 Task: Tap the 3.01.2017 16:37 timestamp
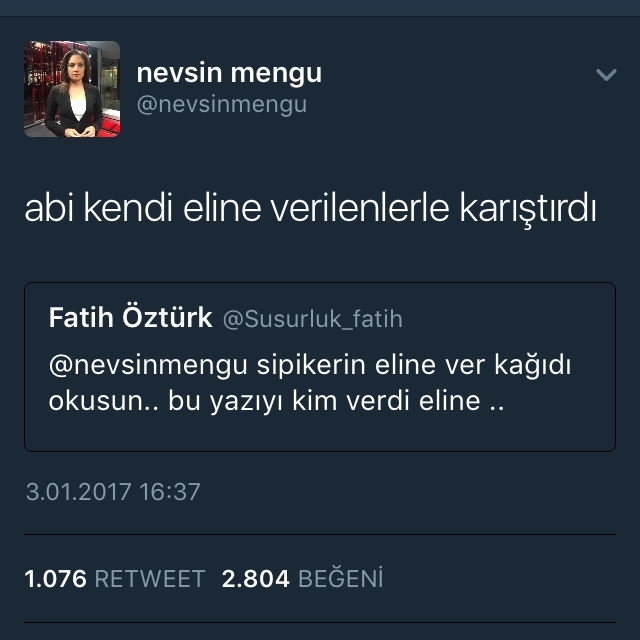tap(113, 491)
